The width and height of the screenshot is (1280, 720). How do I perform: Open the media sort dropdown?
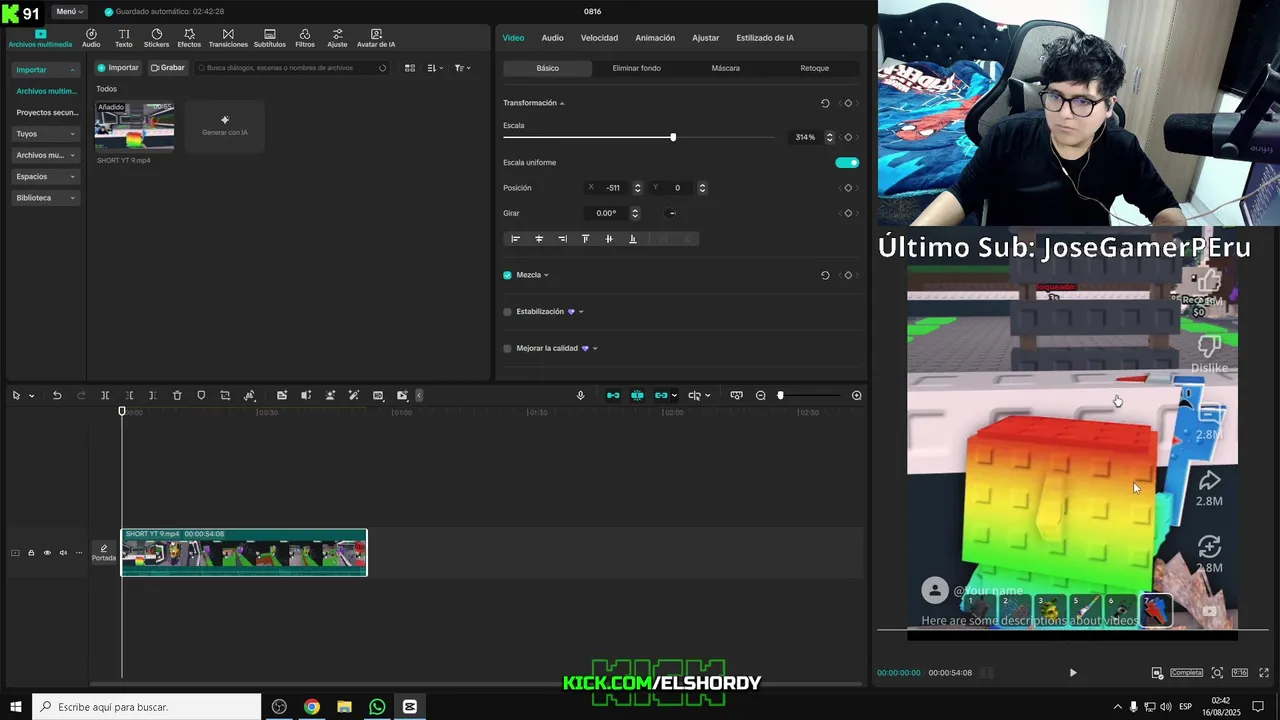pyautogui.click(x=436, y=68)
